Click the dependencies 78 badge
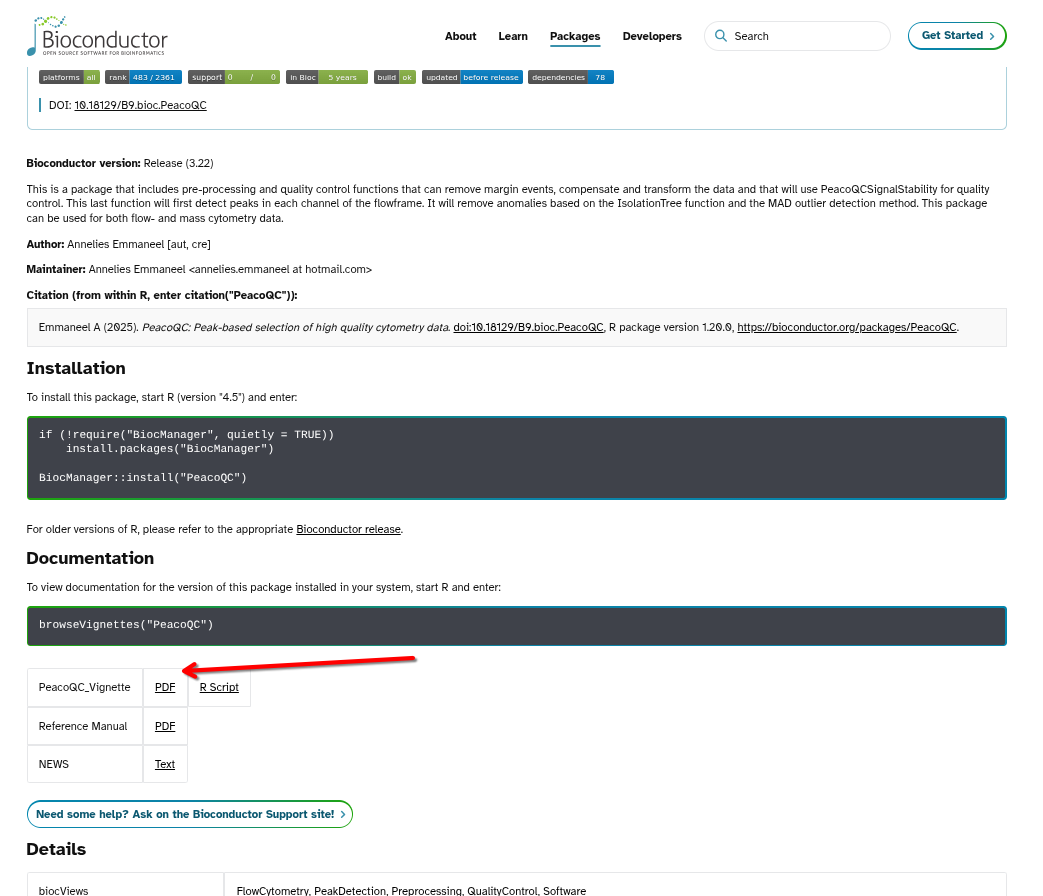Screen dimensions: 1043x896 570,77
